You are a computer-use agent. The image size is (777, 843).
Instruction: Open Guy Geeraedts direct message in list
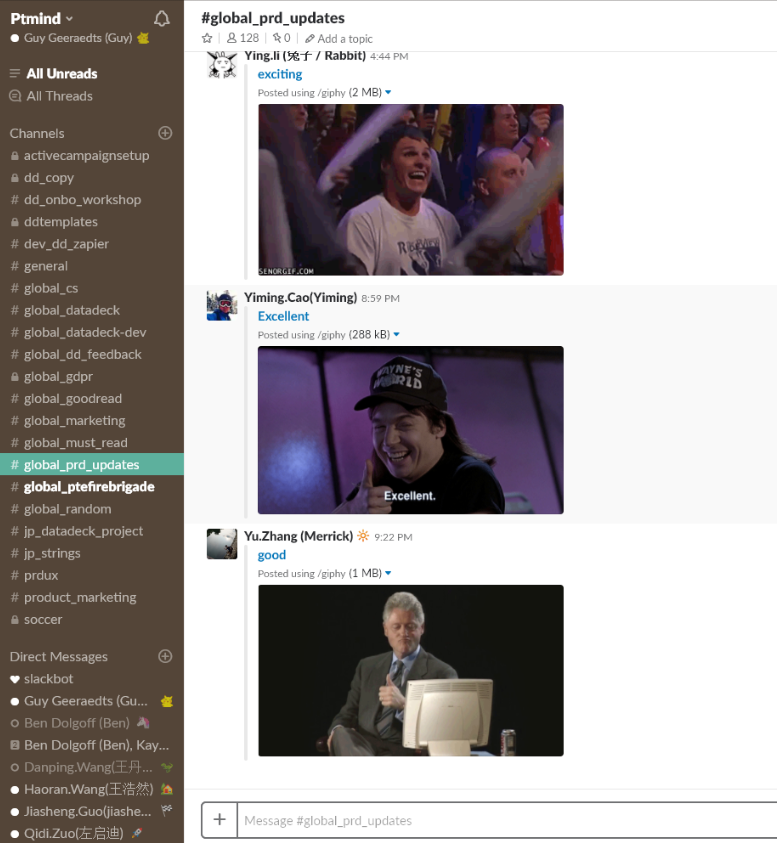tap(92, 701)
